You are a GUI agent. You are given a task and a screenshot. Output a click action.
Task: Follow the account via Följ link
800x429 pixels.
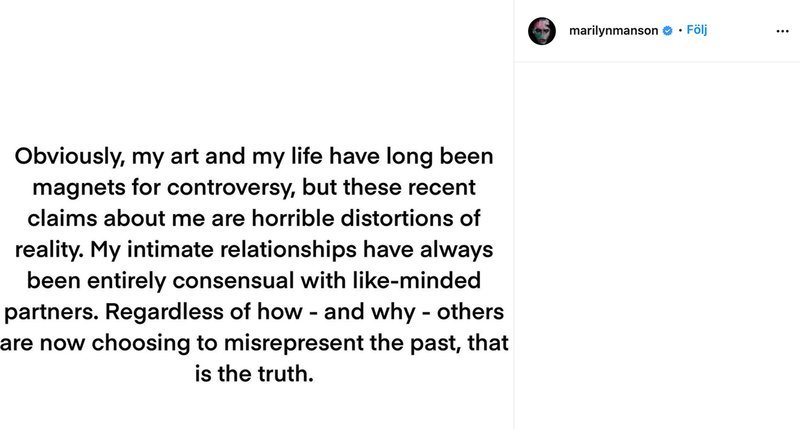pos(696,30)
